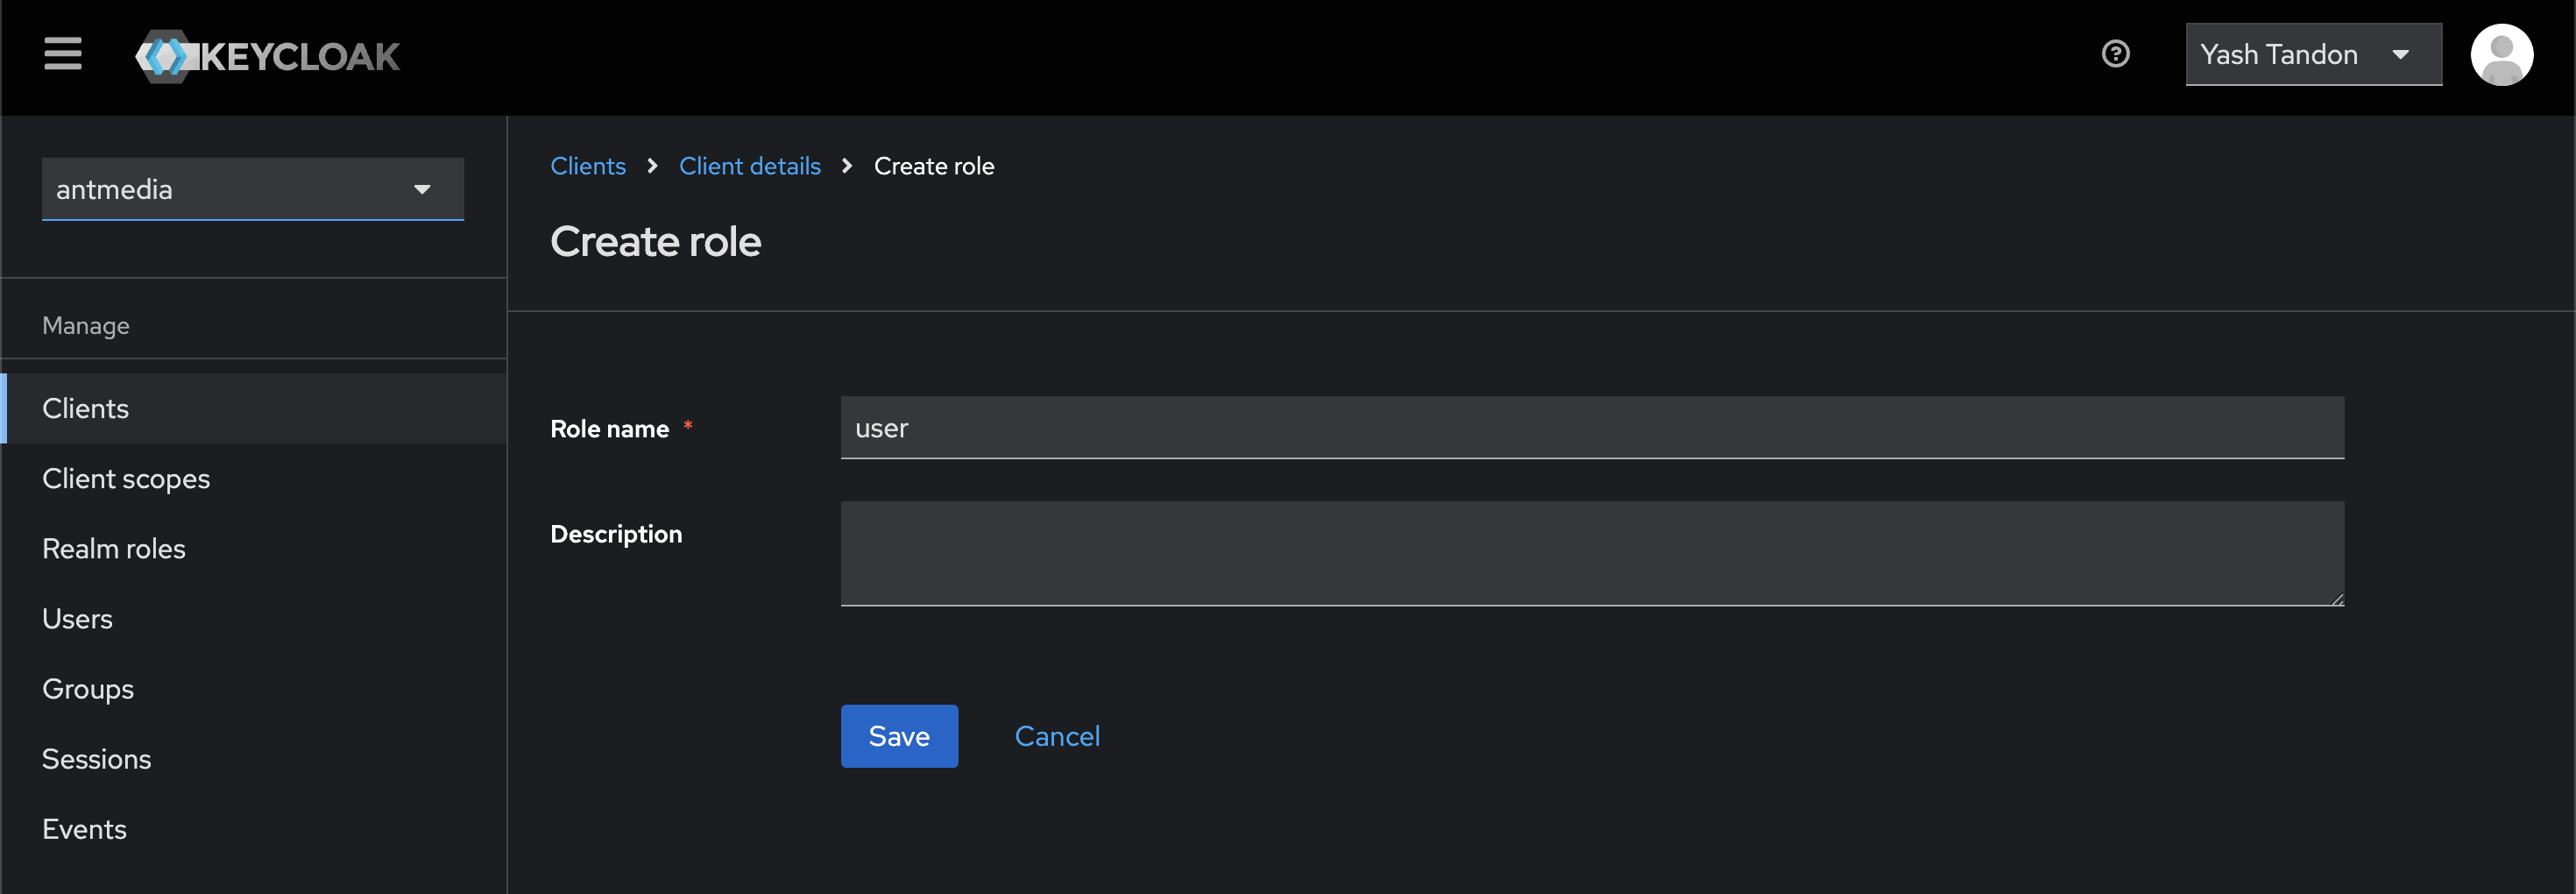The image size is (2576, 894).
Task: Click the user avatar icon
Action: coord(2501,55)
